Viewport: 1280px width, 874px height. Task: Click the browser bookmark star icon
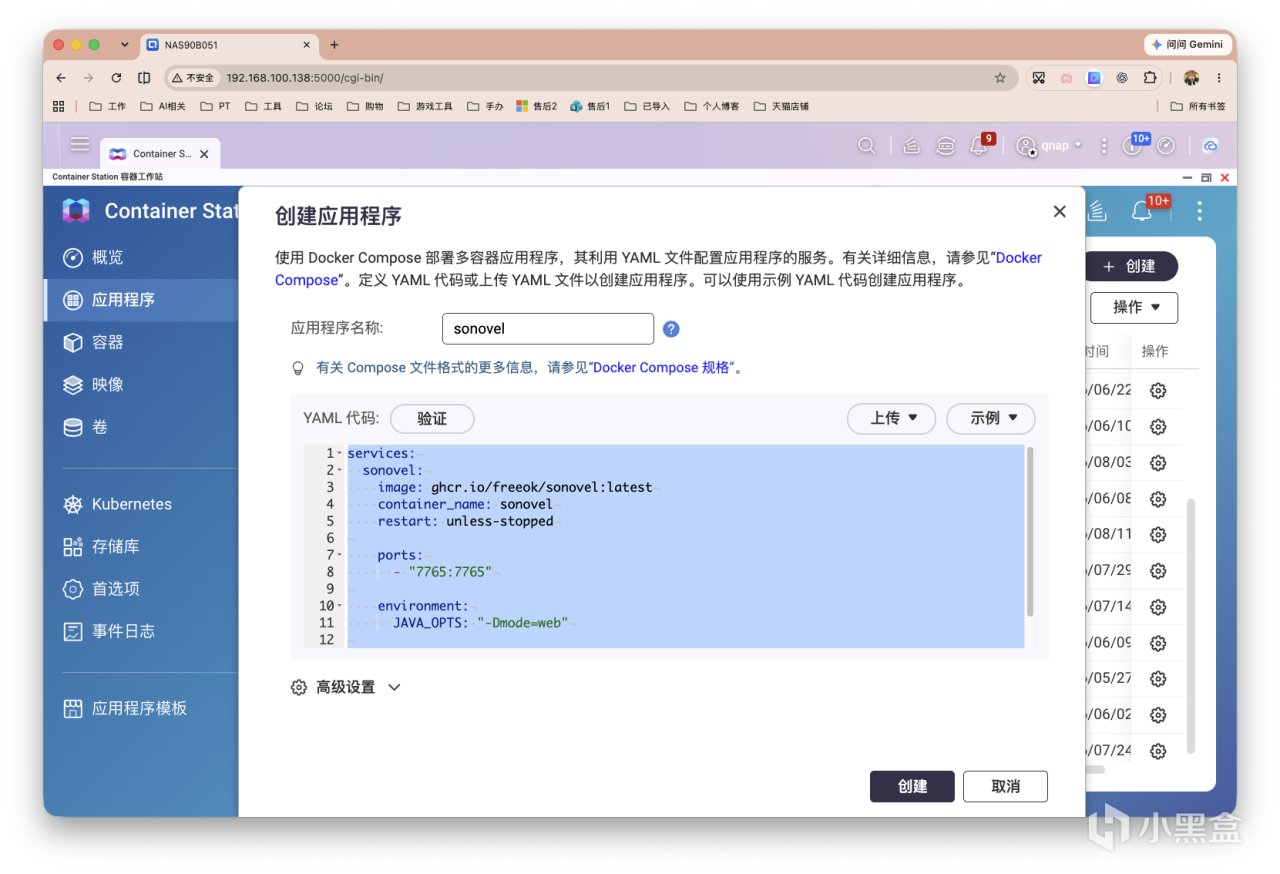(x=1000, y=78)
